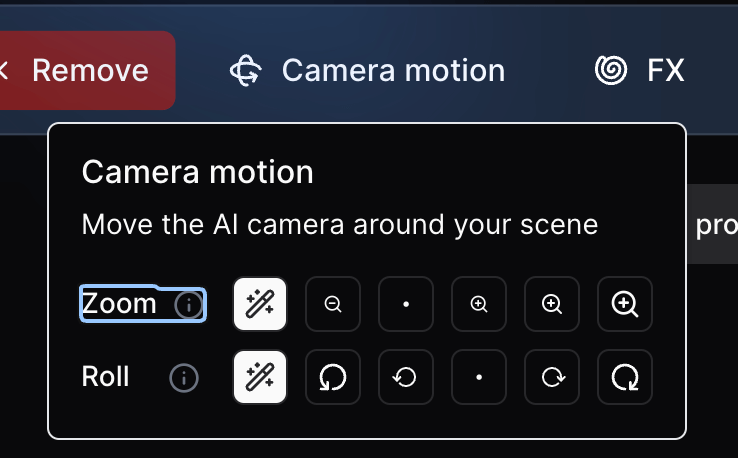
Task: Enable auto magic wand for Zoom
Action: point(260,304)
